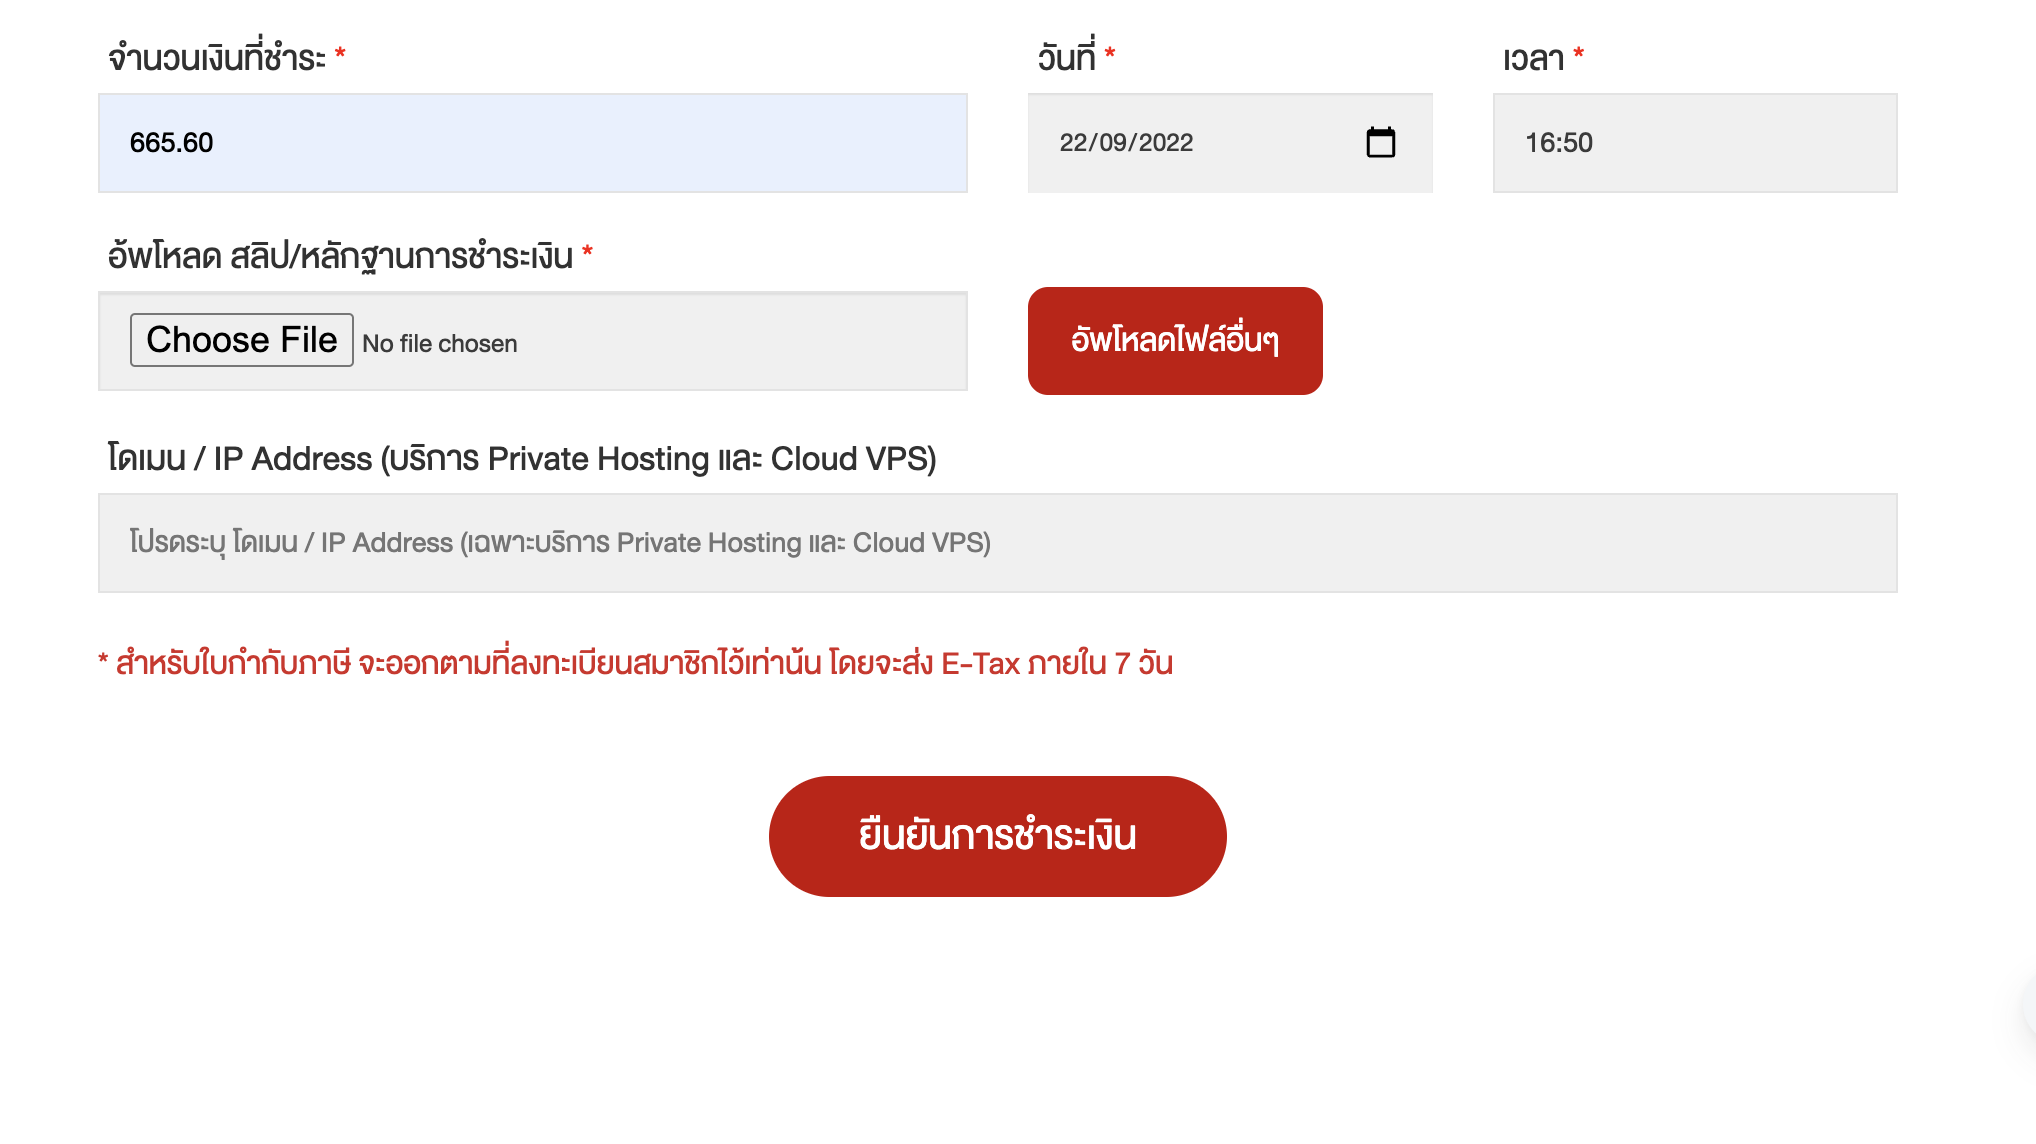Click the red อัพโหลดไฟล์อื่นๆ upload button

(x=1175, y=341)
